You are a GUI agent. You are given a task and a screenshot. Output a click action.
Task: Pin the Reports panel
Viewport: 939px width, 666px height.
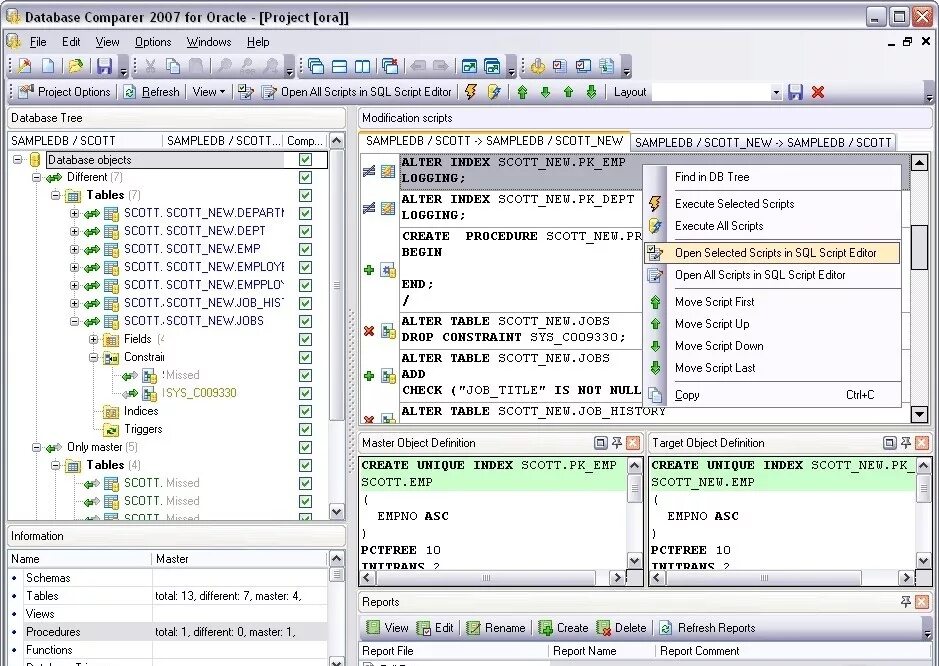click(x=905, y=601)
